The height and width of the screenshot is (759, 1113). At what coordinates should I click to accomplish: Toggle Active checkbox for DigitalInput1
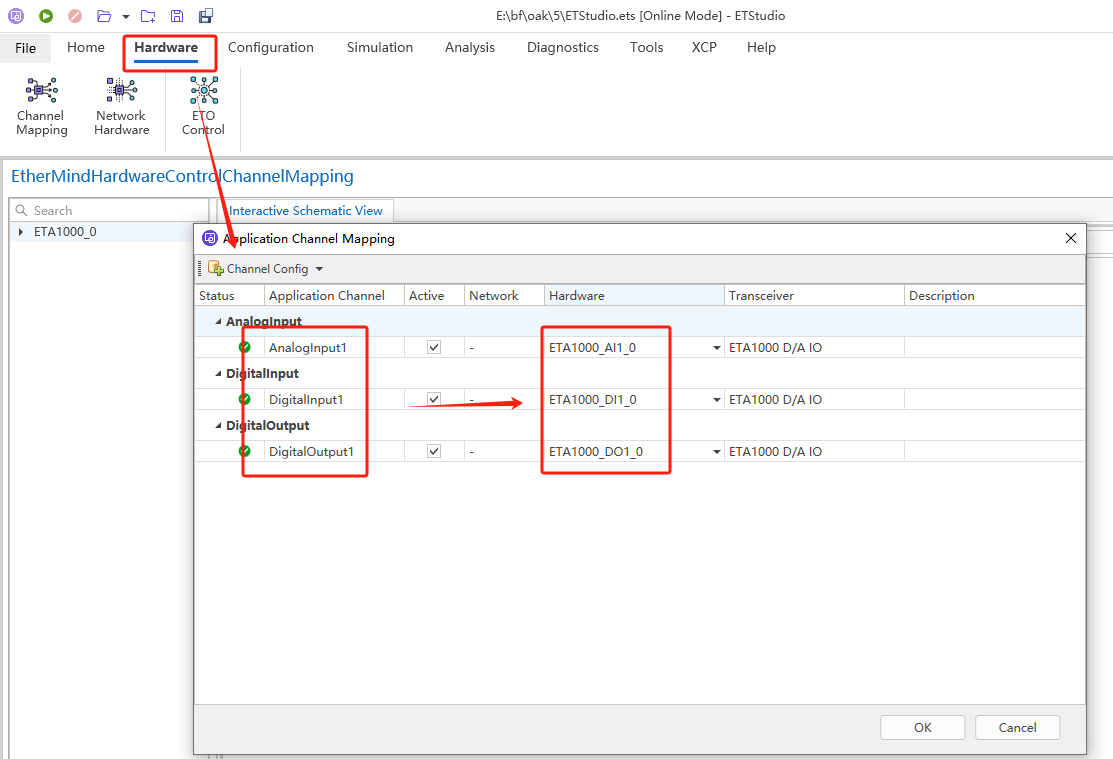[x=434, y=399]
